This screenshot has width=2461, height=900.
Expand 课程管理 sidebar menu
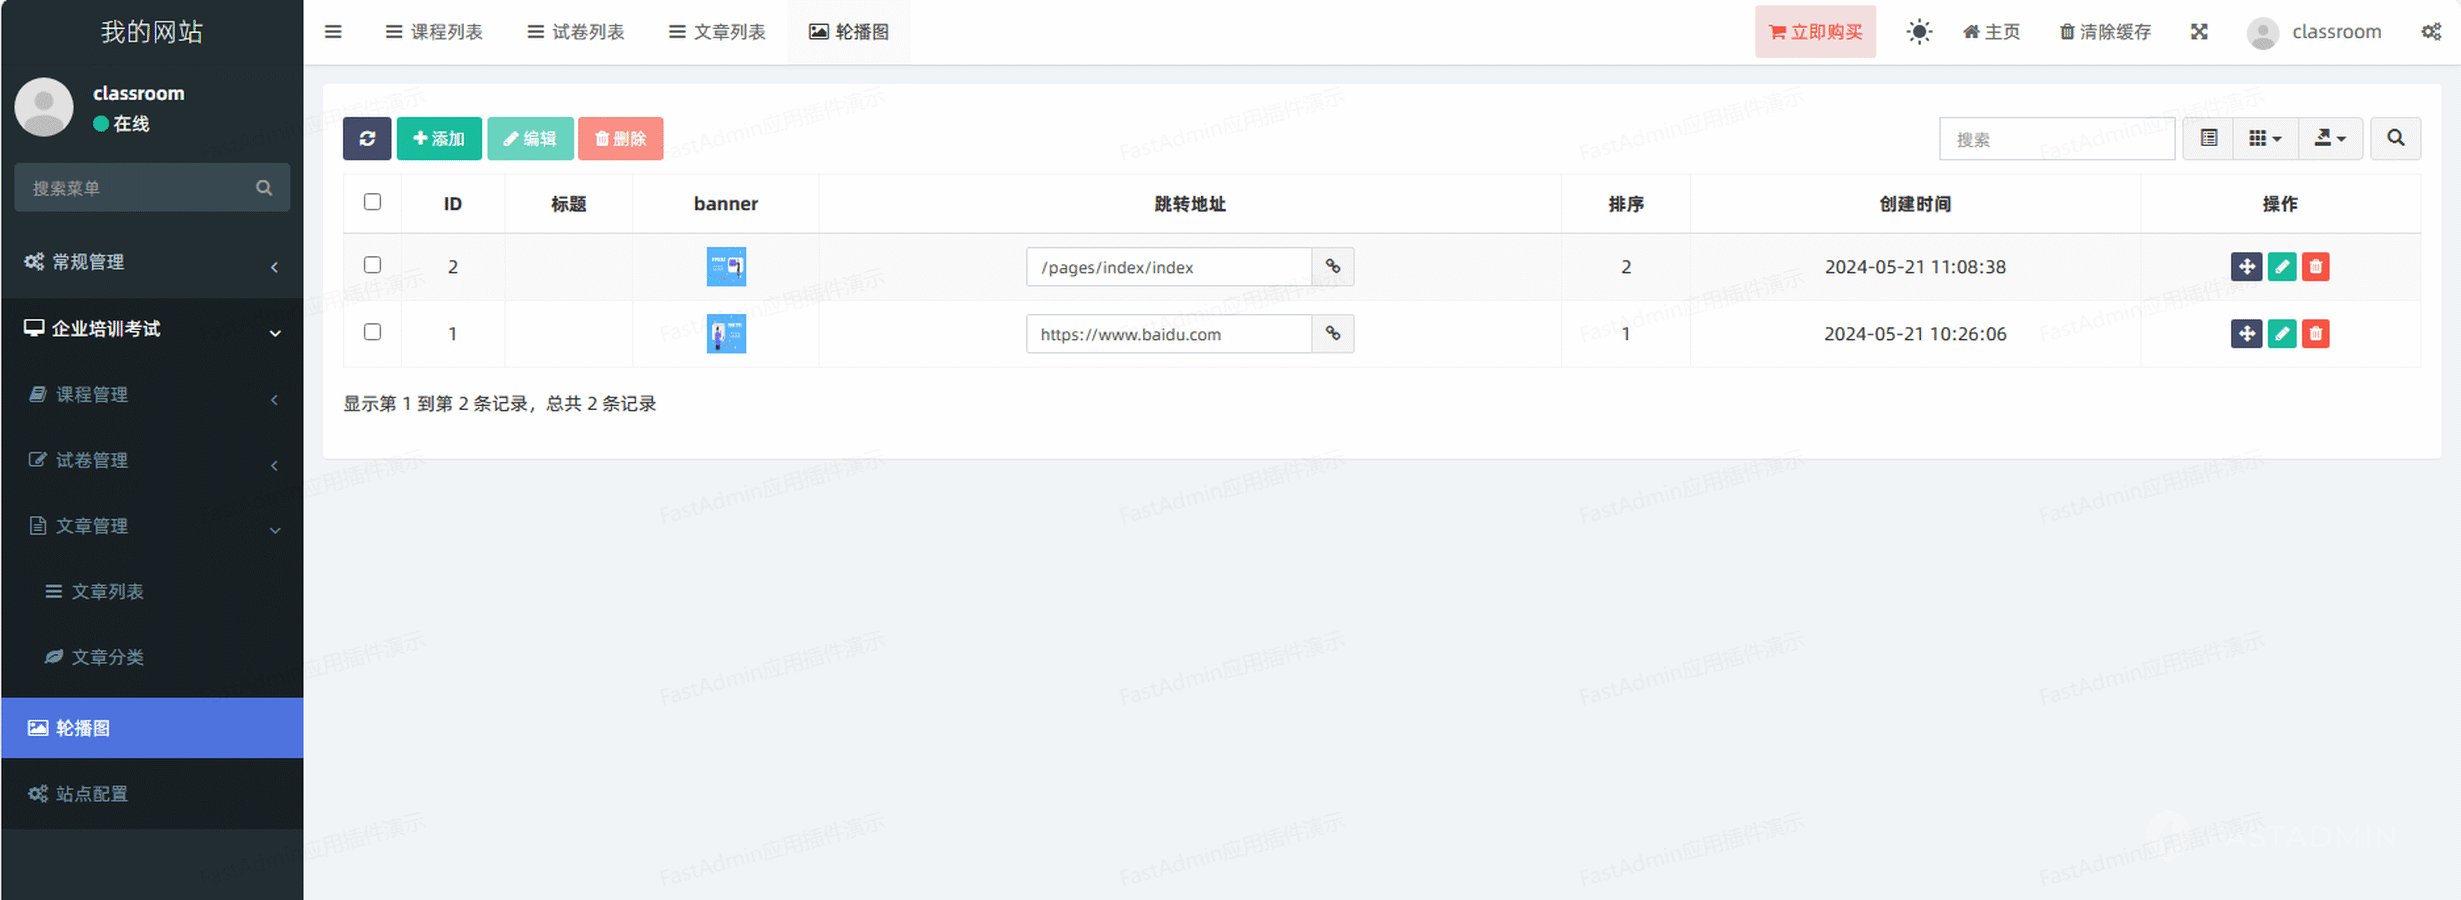152,395
